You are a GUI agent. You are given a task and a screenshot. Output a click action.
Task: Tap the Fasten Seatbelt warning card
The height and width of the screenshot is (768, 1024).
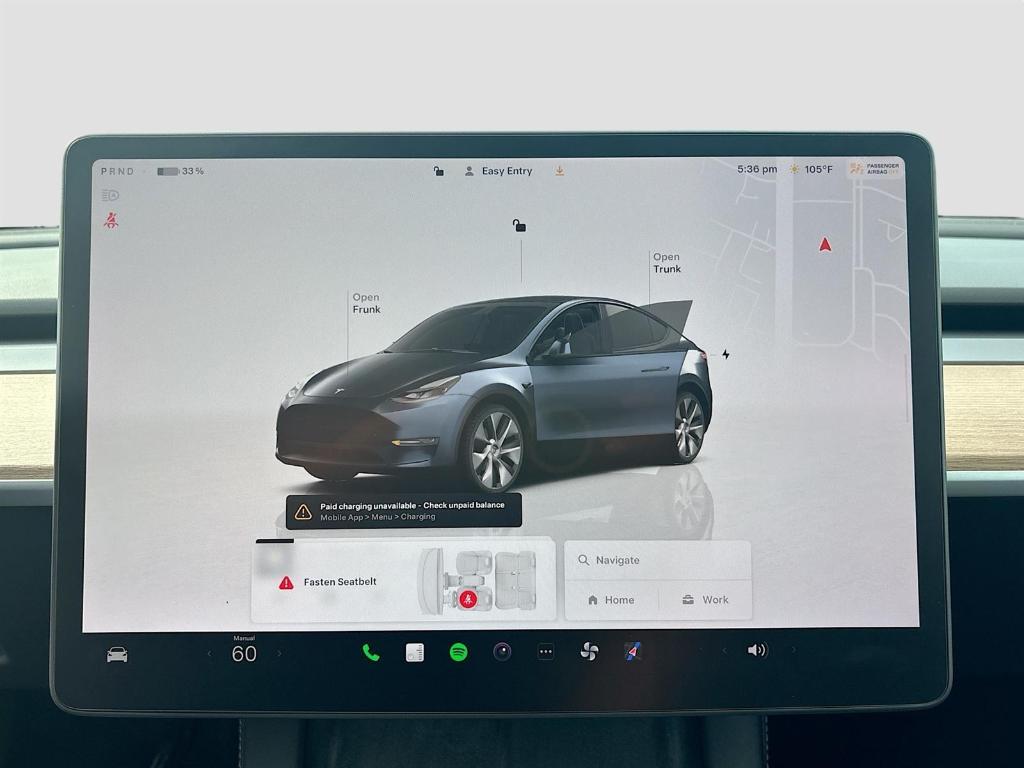pos(403,581)
